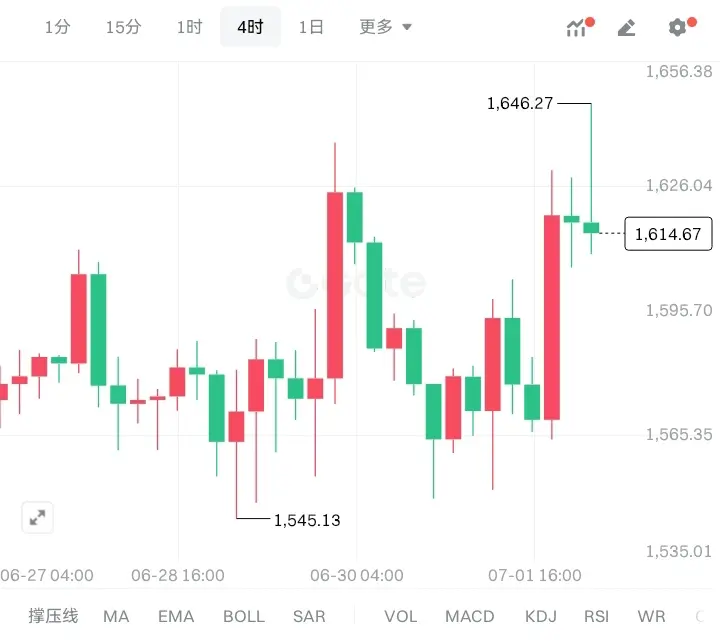Show the KDJ indicator

pyautogui.click(x=540, y=616)
